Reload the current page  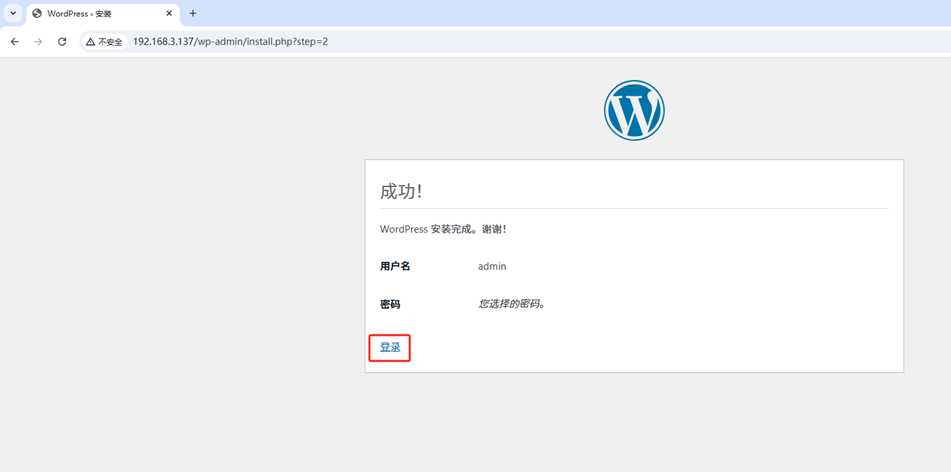[62, 42]
